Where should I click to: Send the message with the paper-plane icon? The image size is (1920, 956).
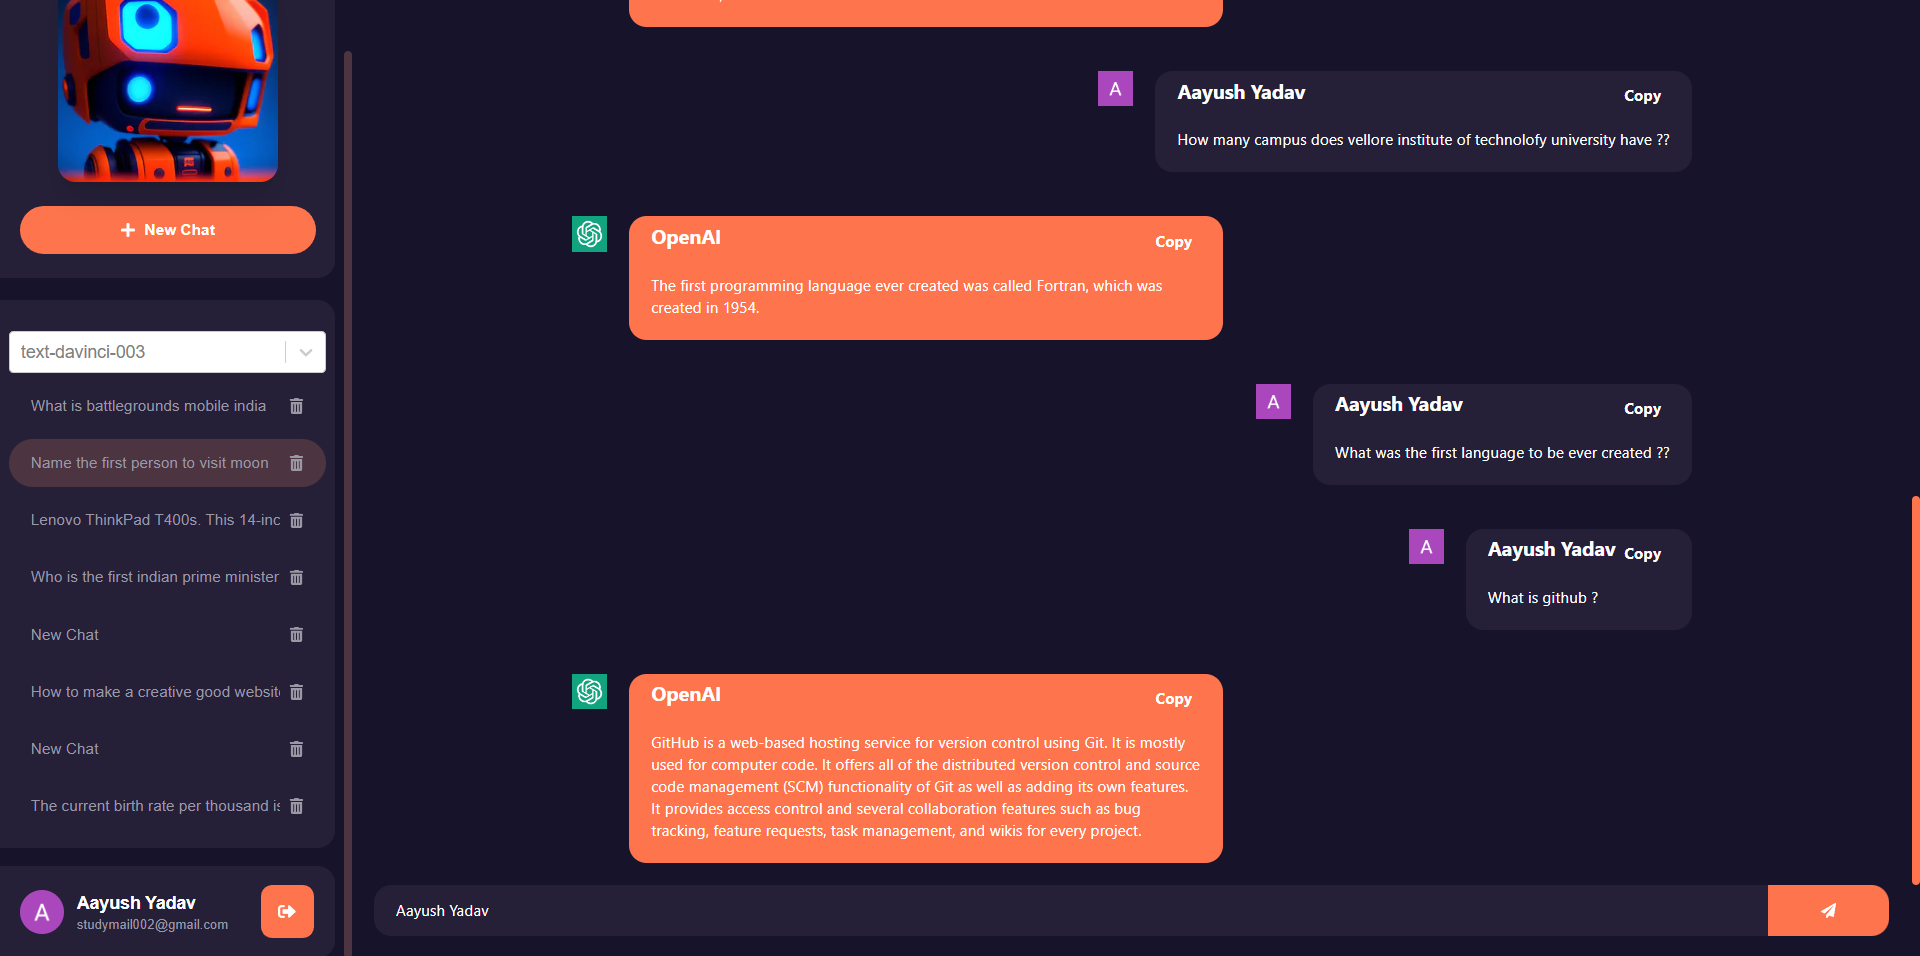[x=1828, y=910]
